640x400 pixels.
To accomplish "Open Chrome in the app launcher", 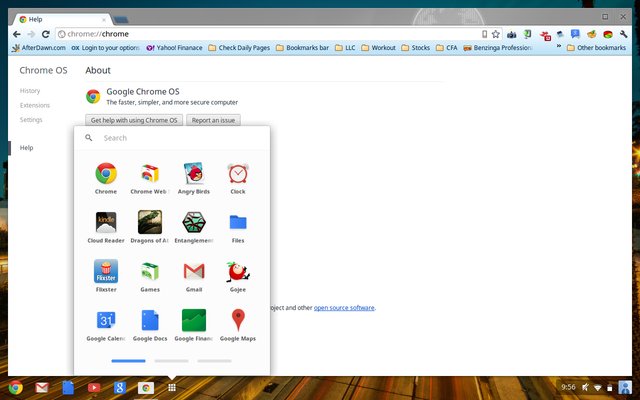I will pos(106,178).
